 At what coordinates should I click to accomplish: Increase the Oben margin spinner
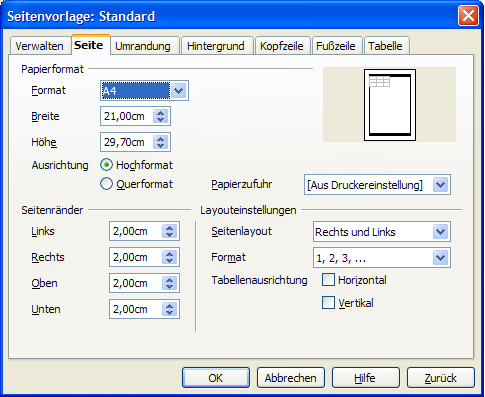pyautogui.click(x=169, y=280)
